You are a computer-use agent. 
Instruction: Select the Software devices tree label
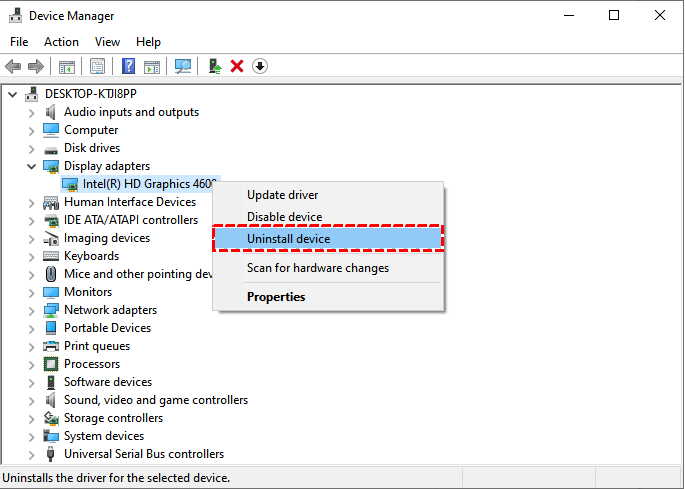tap(108, 382)
